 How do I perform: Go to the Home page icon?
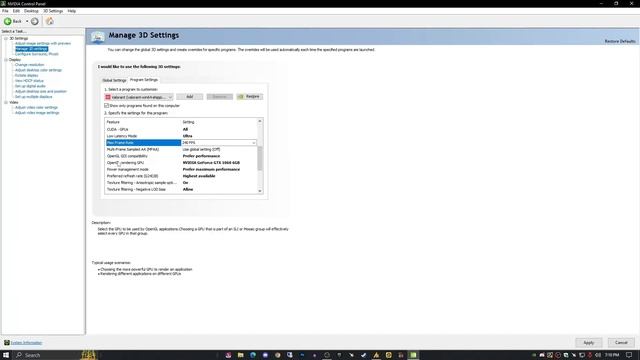click(50, 21)
